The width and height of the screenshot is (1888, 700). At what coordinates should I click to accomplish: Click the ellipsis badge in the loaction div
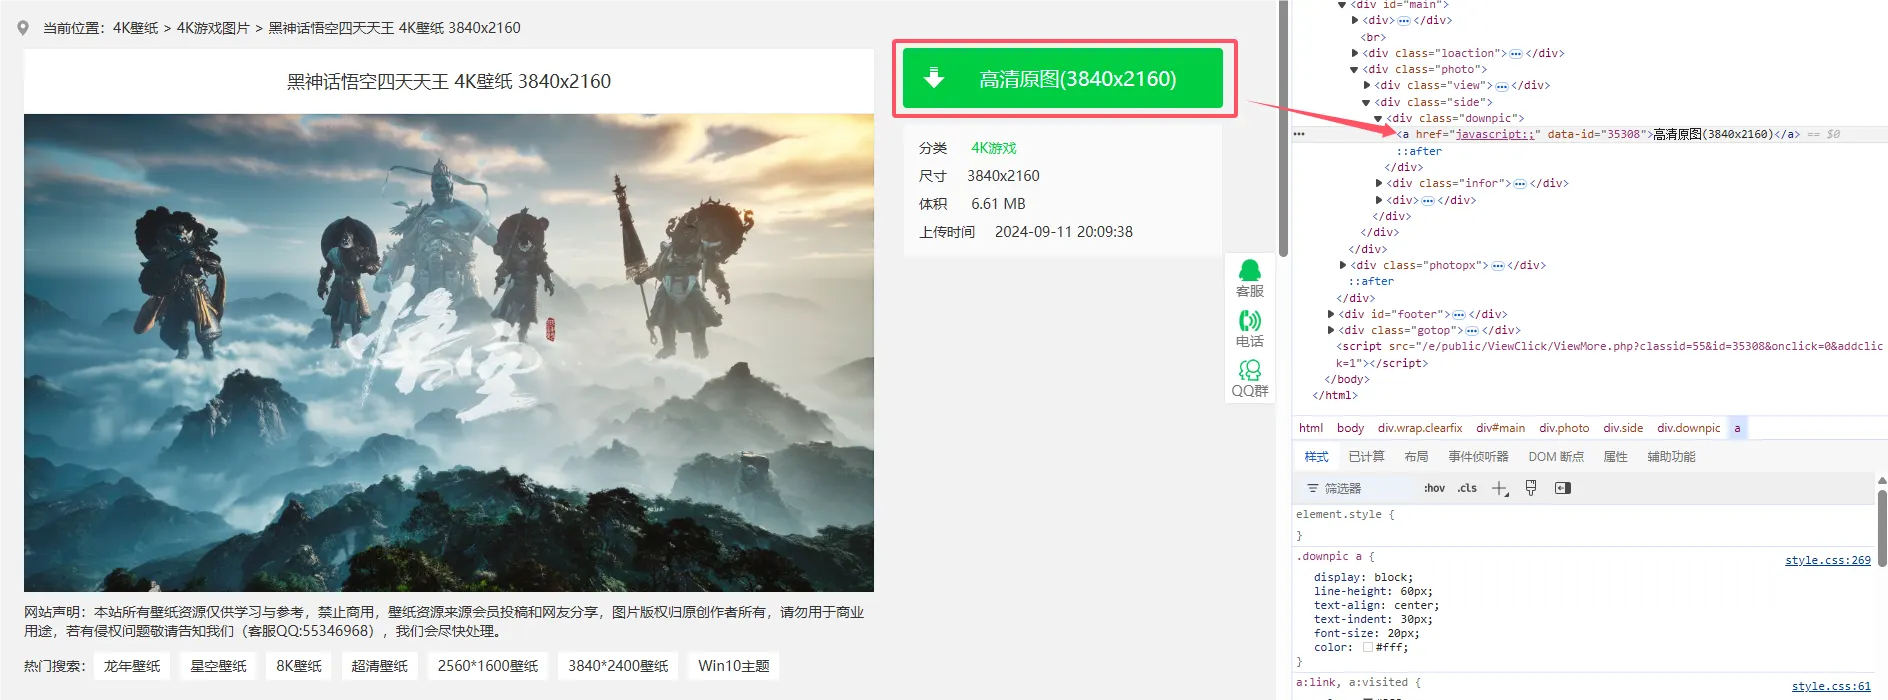tap(1516, 53)
